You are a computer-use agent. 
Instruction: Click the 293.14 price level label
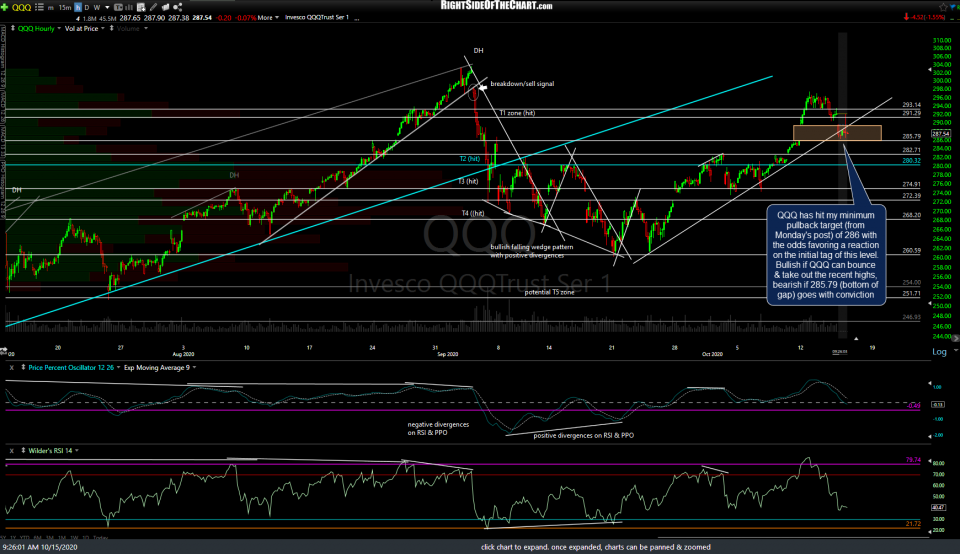(912, 105)
